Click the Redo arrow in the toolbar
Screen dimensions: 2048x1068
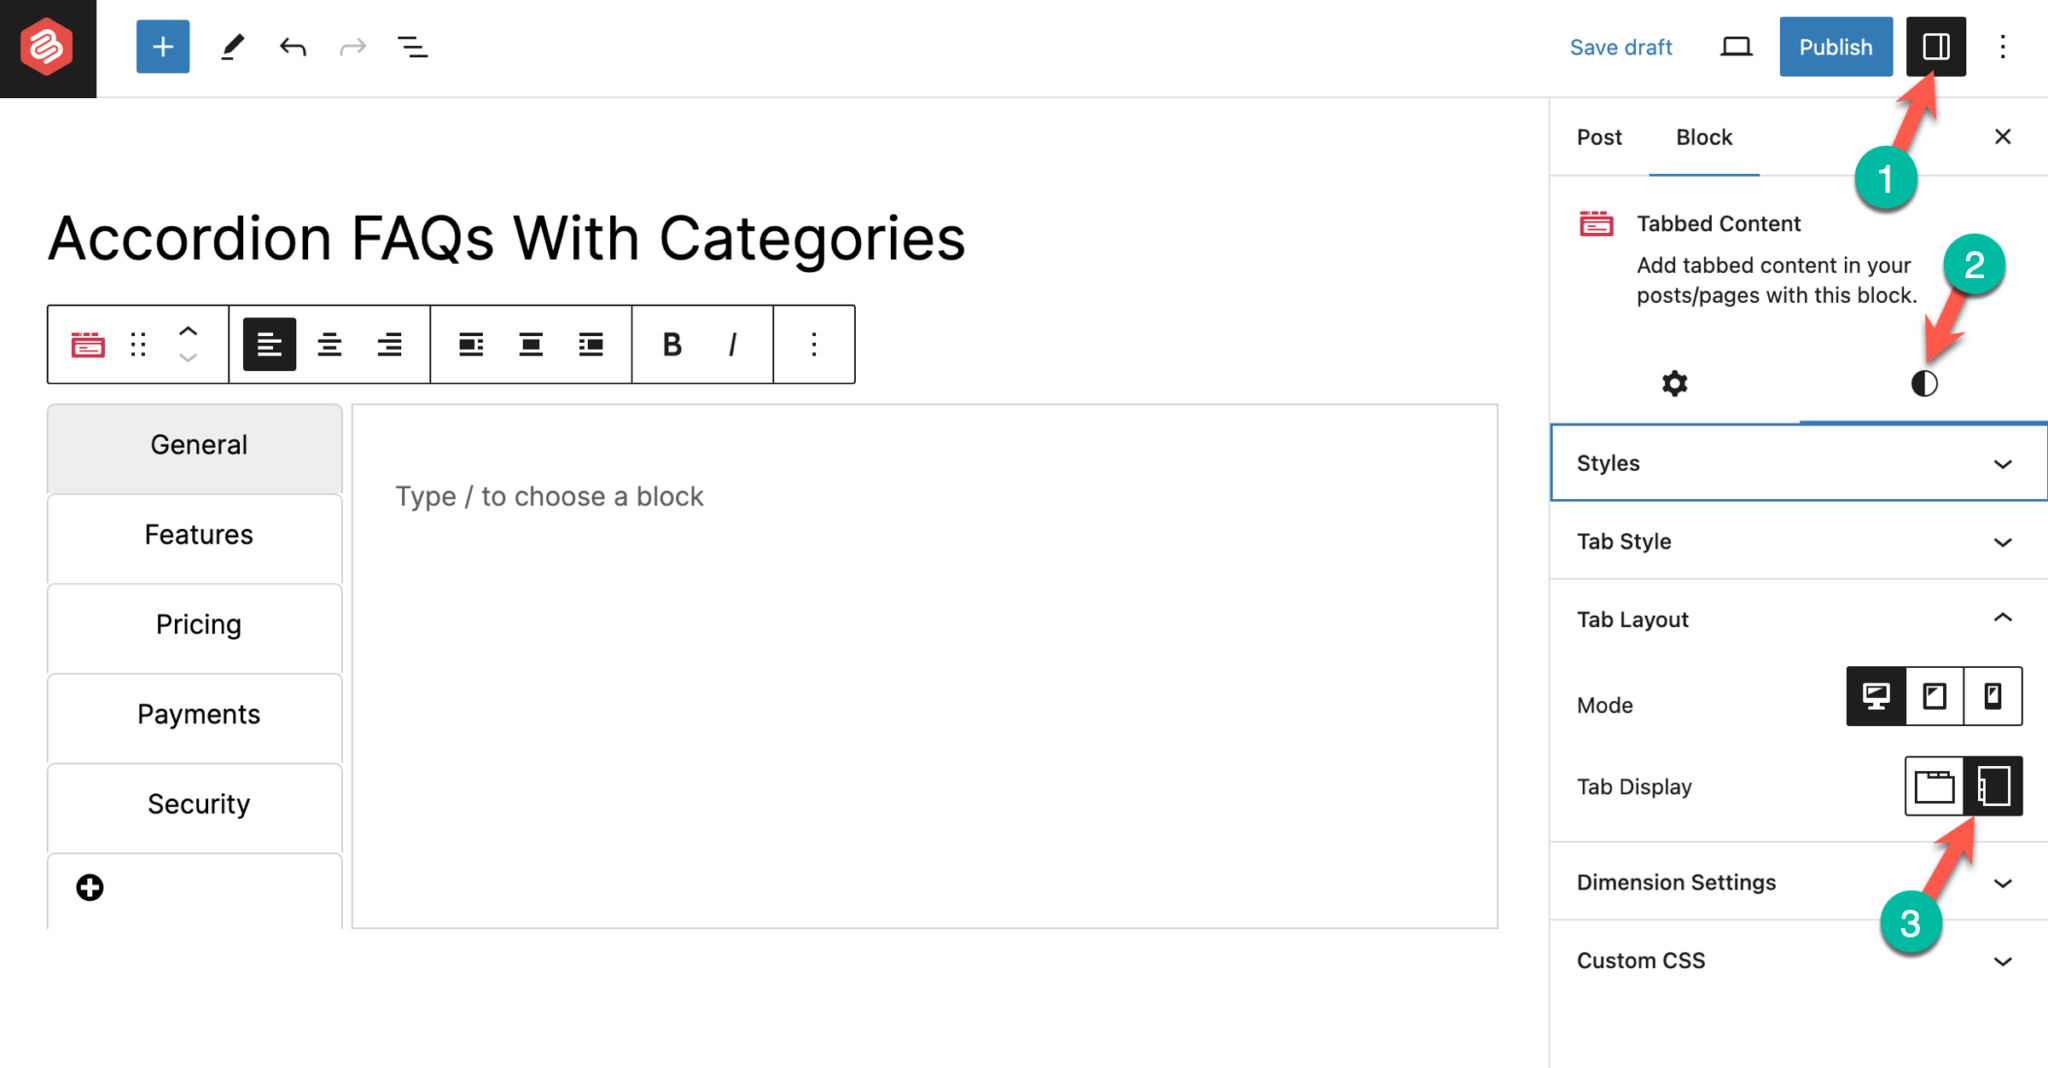[x=352, y=46]
